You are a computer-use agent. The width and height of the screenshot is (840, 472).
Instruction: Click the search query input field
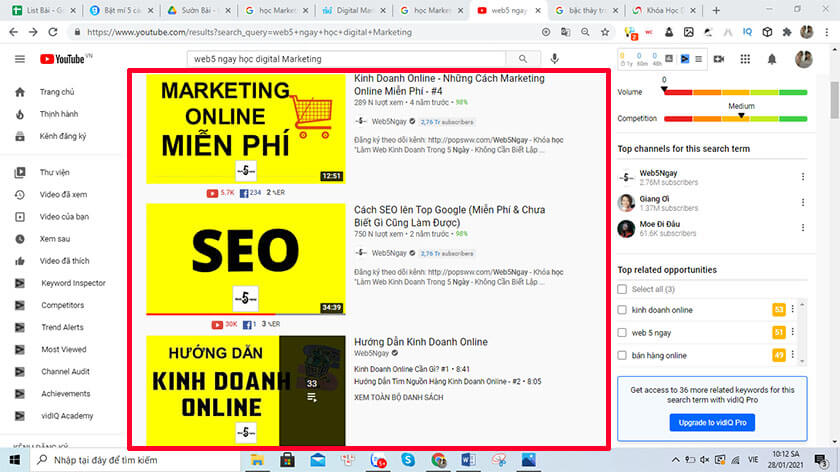click(346, 59)
